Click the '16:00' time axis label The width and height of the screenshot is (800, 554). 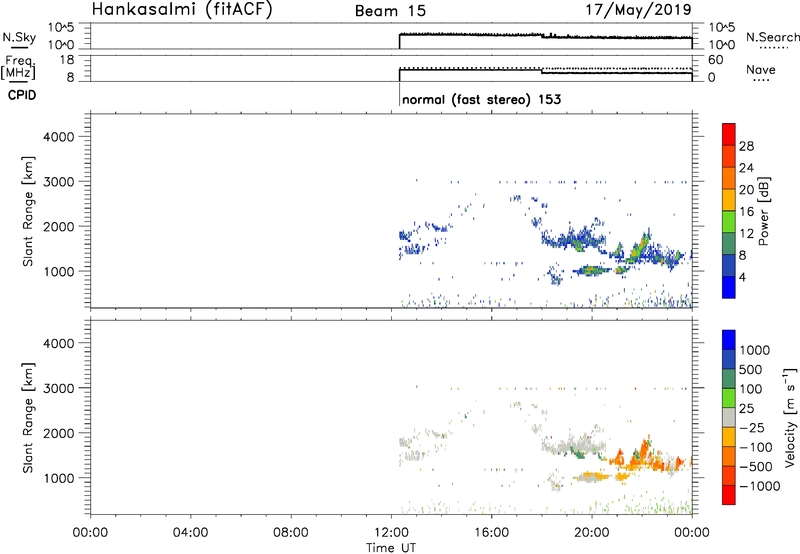491,532
